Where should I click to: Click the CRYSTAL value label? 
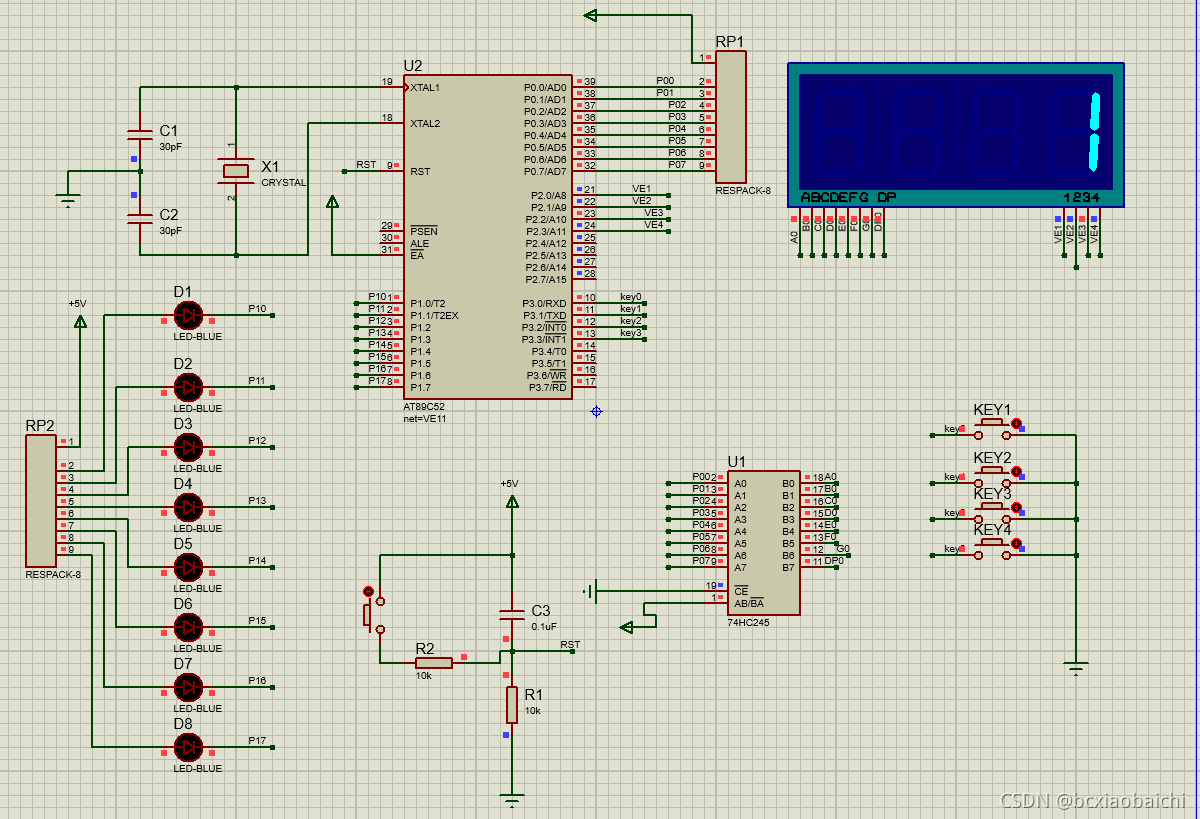click(284, 183)
